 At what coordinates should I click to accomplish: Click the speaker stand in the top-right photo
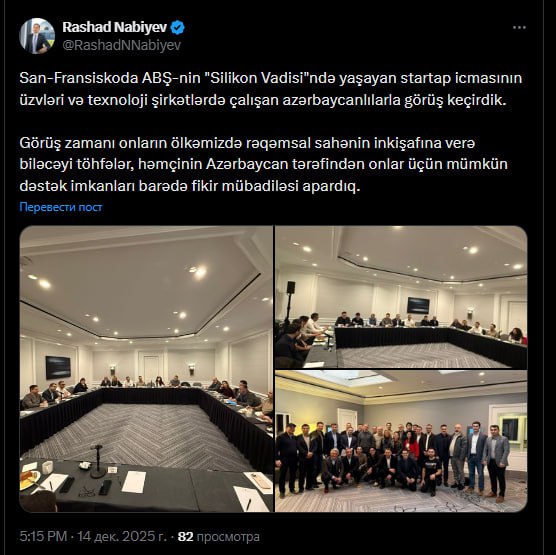point(290,300)
